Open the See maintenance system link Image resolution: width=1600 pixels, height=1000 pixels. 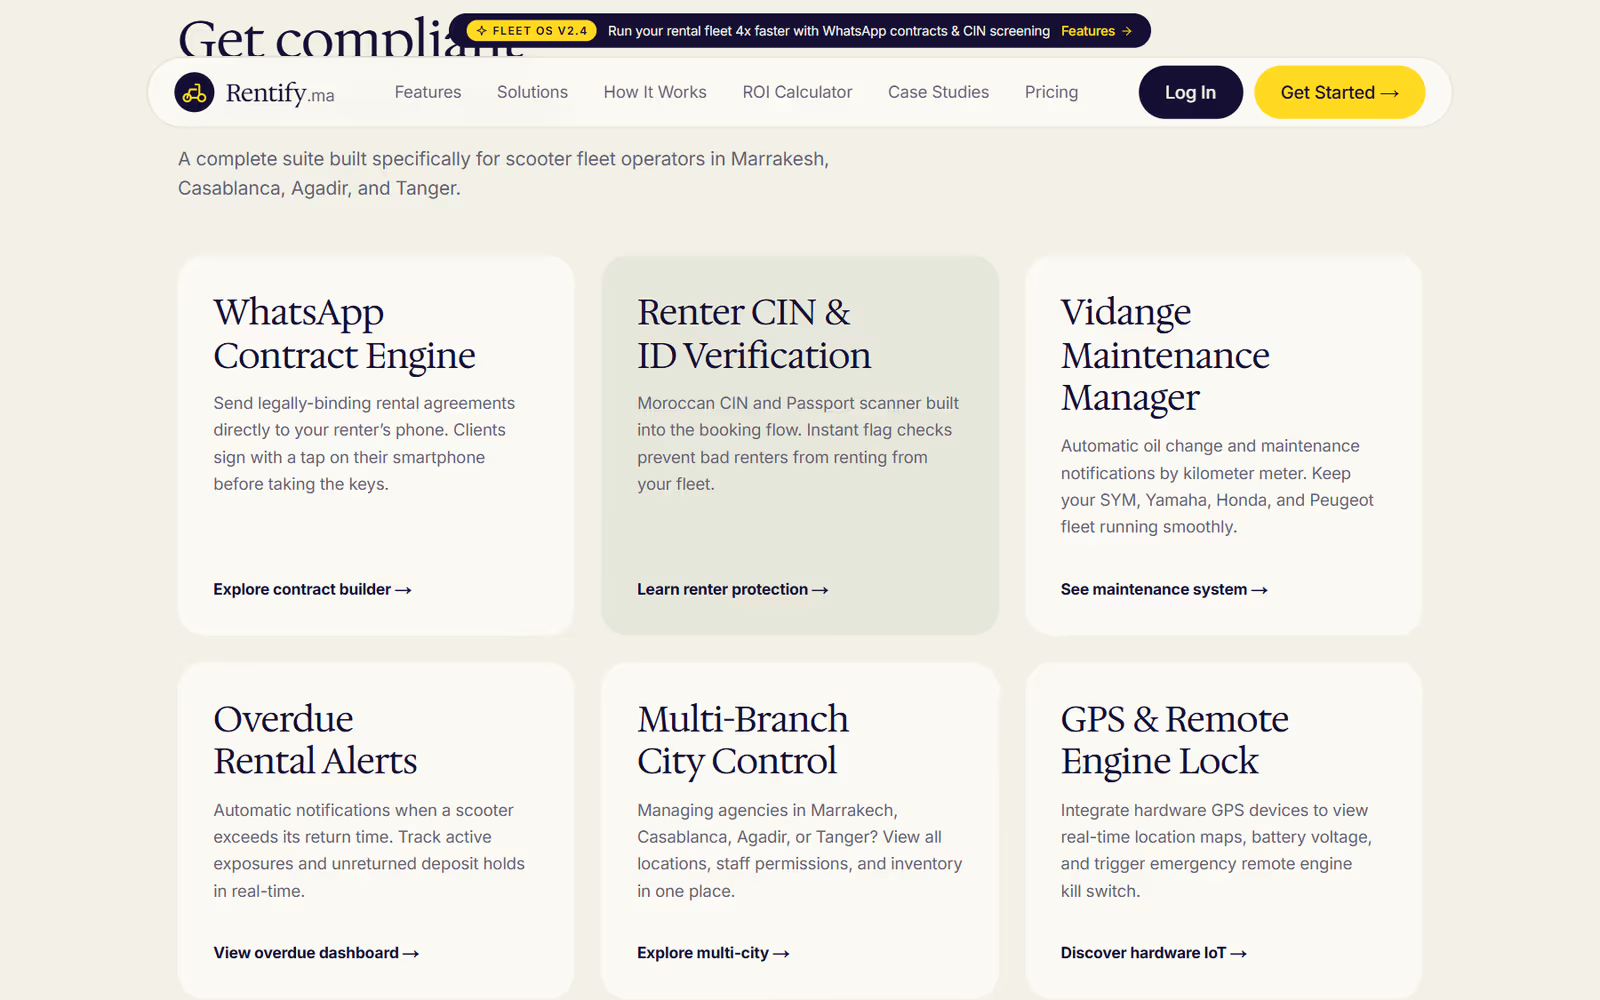coord(1164,590)
